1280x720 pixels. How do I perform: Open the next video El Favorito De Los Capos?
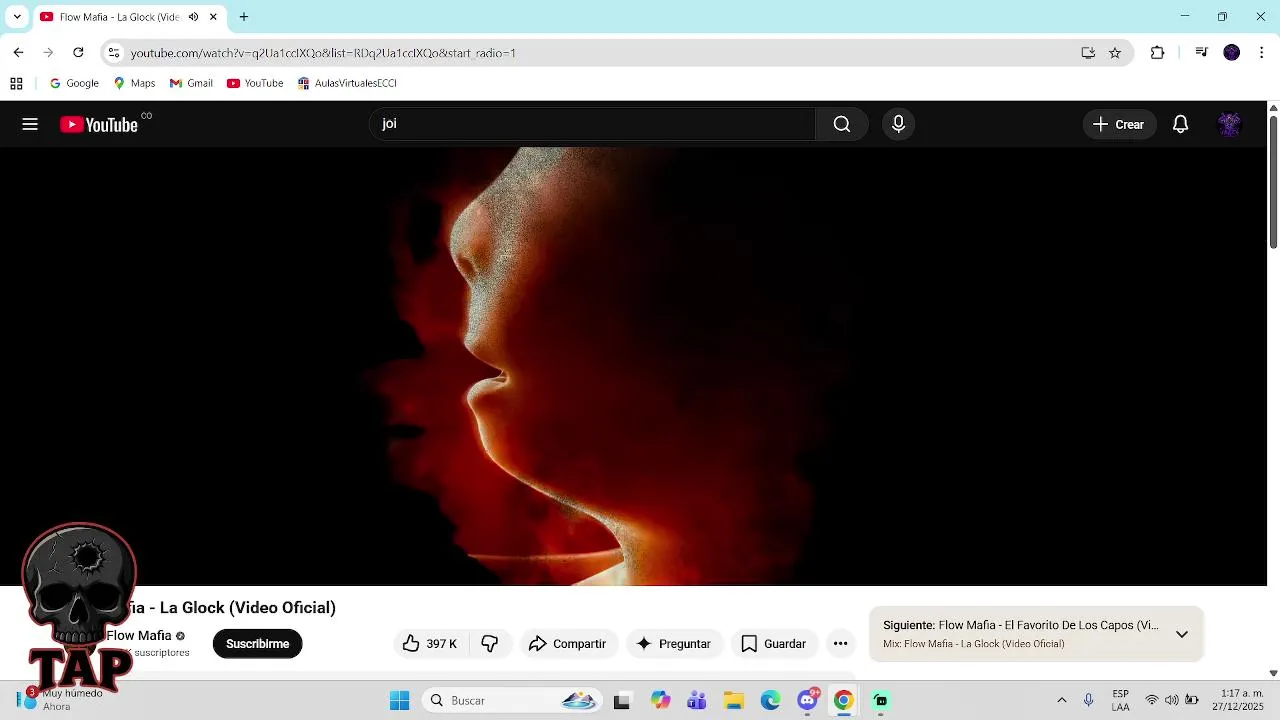(x=1020, y=625)
